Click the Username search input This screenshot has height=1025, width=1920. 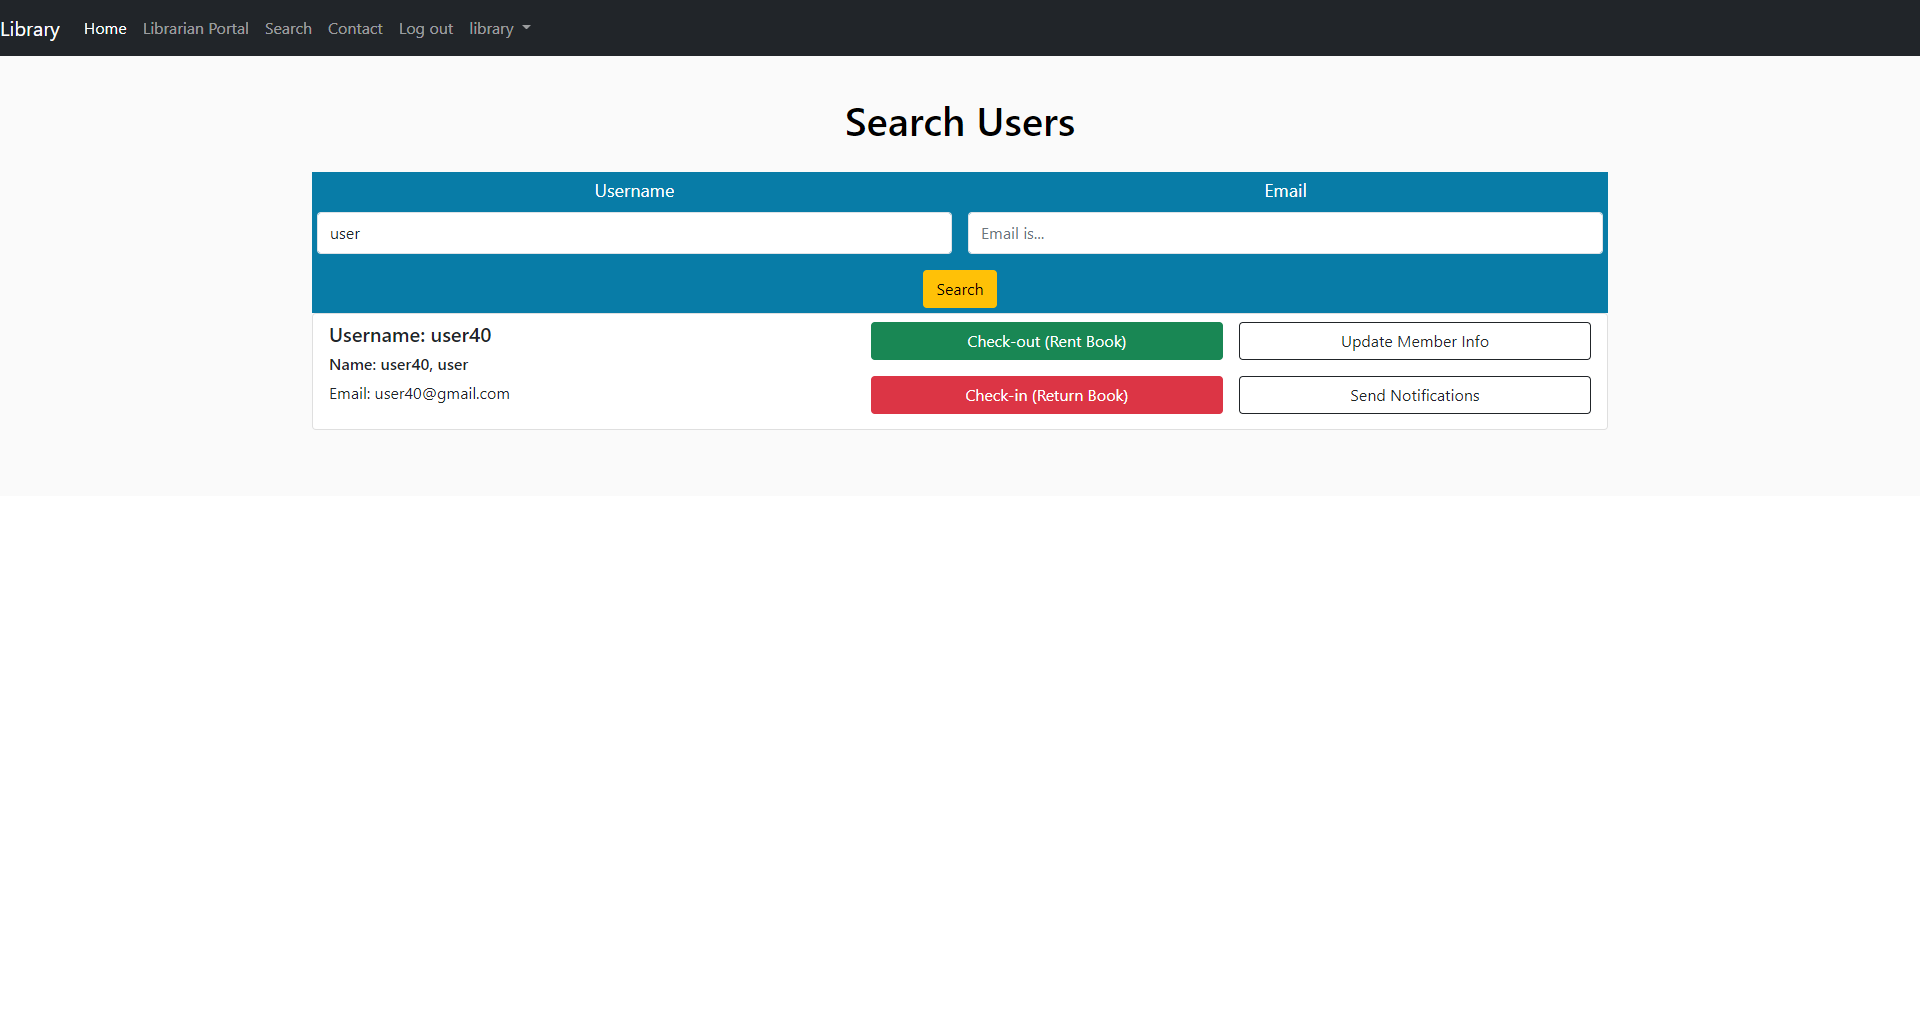[634, 233]
